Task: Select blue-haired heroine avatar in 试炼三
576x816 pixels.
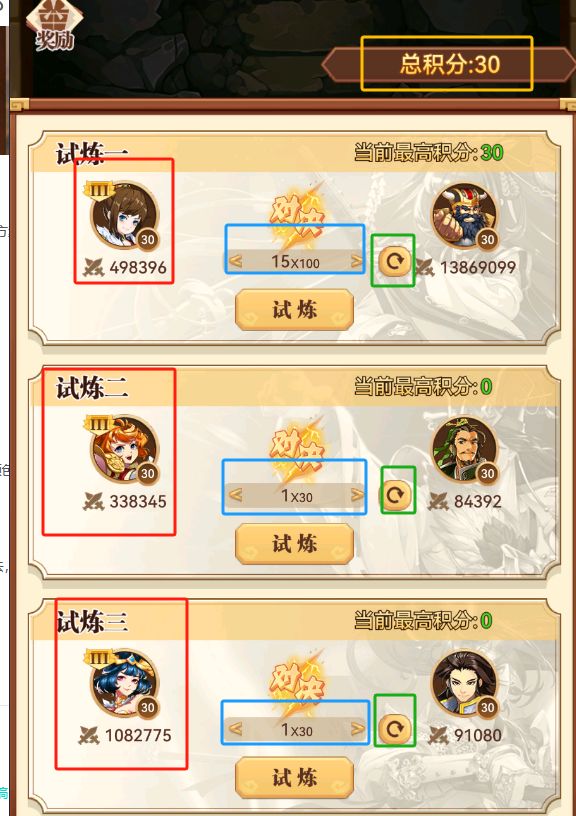Action: pos(124,683)
